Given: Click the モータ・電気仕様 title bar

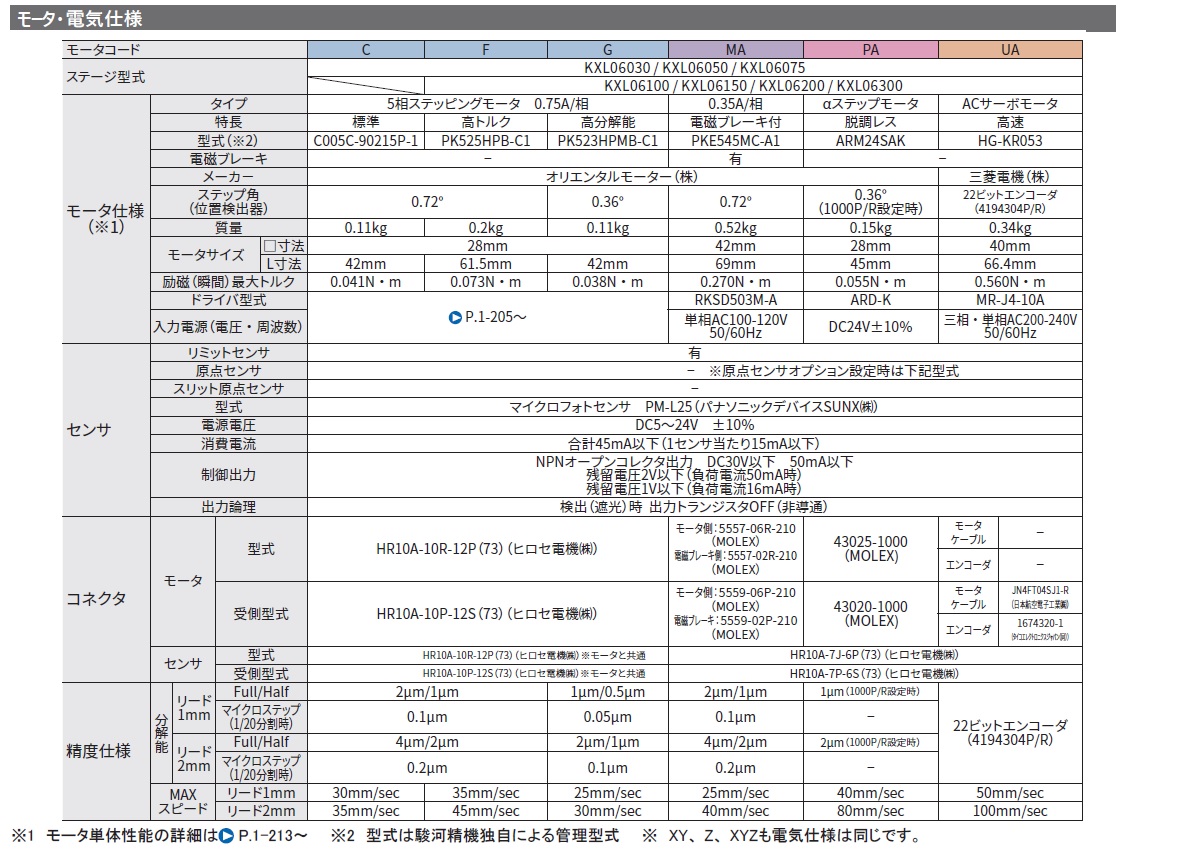Looking at the screenshot, I should [x=80, y=18].
